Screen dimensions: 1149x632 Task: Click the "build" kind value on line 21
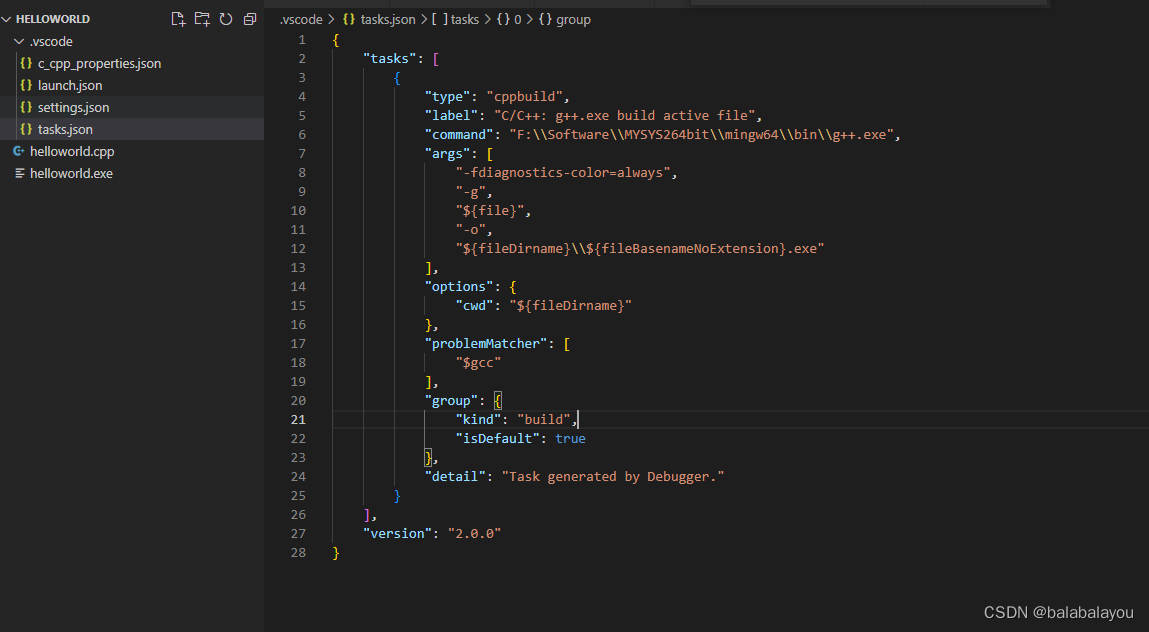[543, 419]
